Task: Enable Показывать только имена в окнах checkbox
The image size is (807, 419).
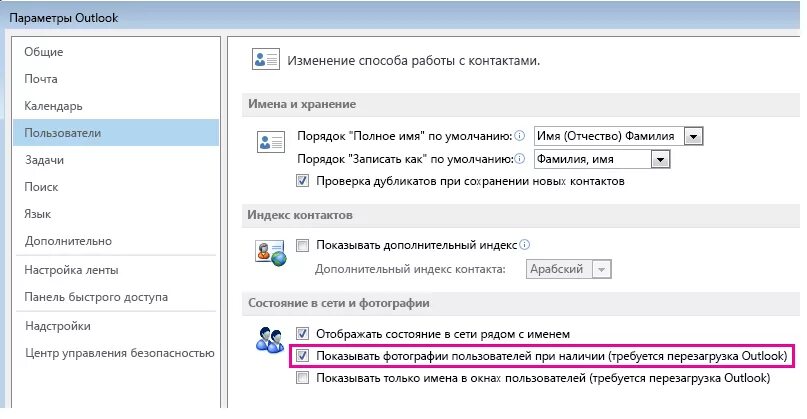Action: point(303,378)
